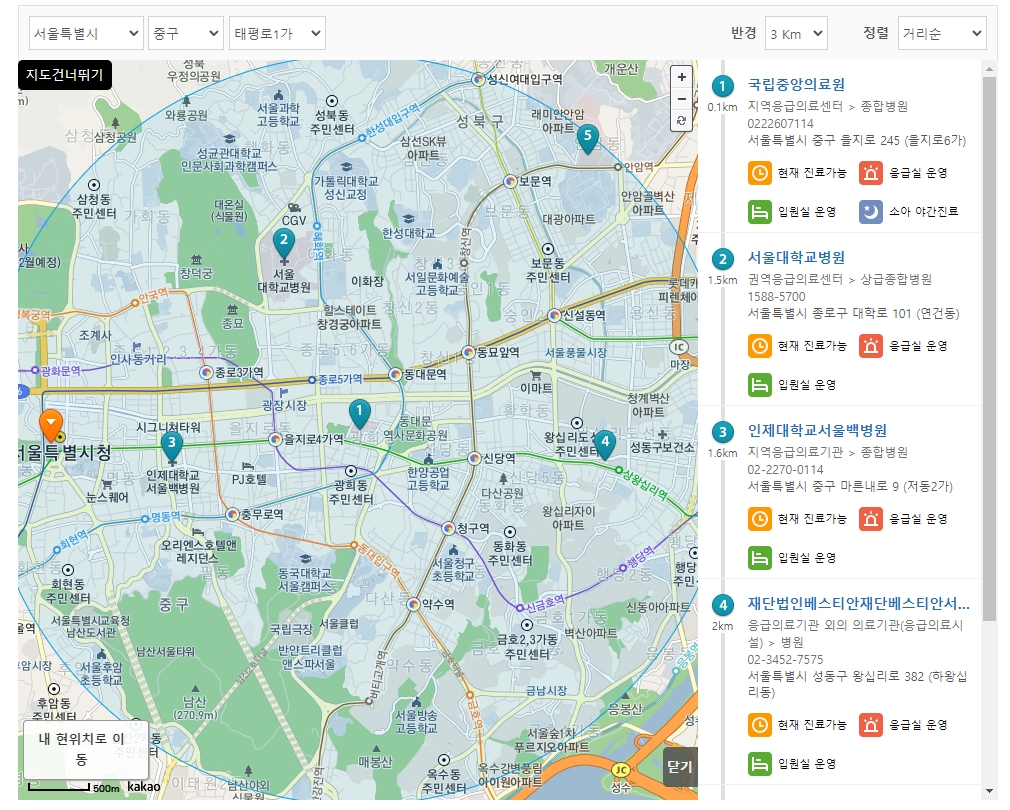Click 약수역 station label on map
The image size is (1010, 810).
coord(438,605)
